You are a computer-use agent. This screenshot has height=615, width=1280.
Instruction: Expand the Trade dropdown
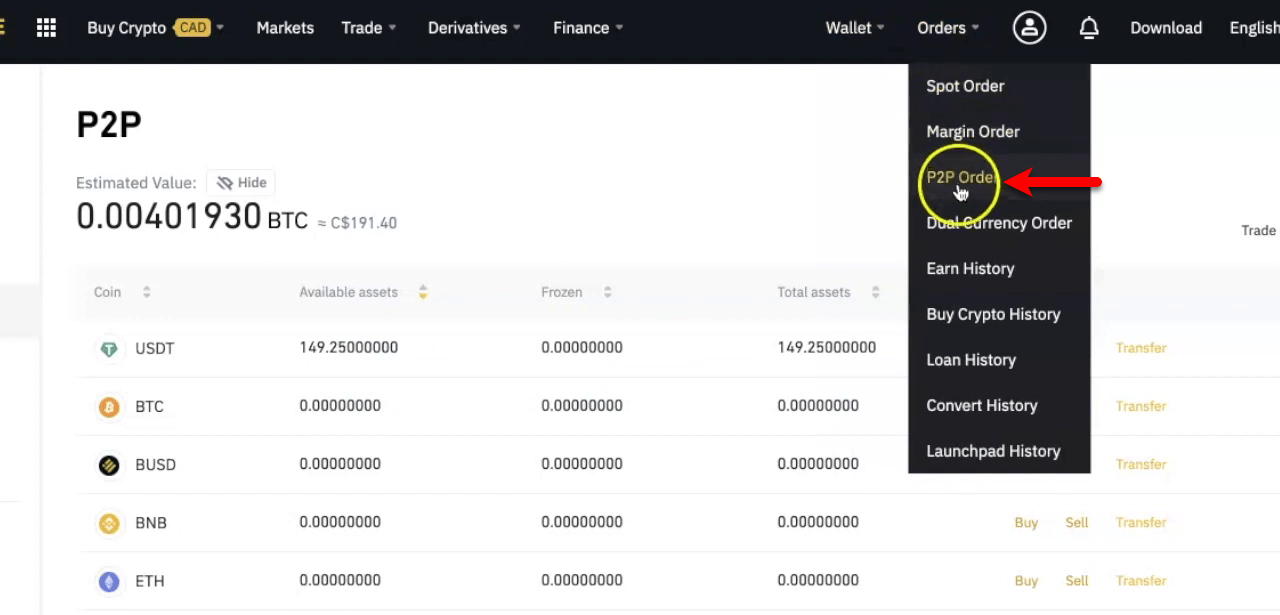click(368, 28)
